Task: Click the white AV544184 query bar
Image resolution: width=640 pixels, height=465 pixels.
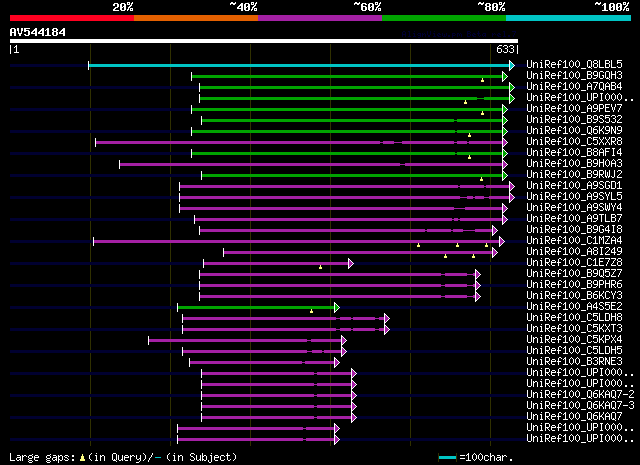Action: point(264,41)
